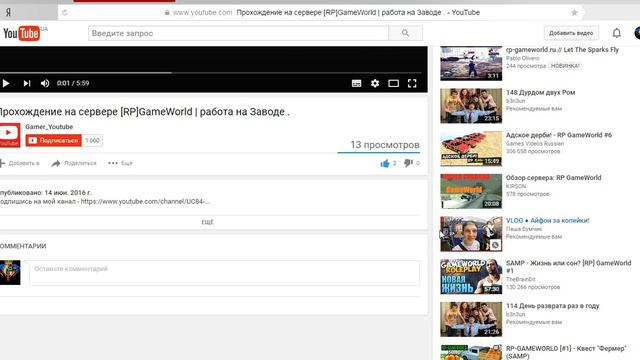Click 'Добавить видео' upload button
Screen dimensions: 640x360
(x=571, y=33)
